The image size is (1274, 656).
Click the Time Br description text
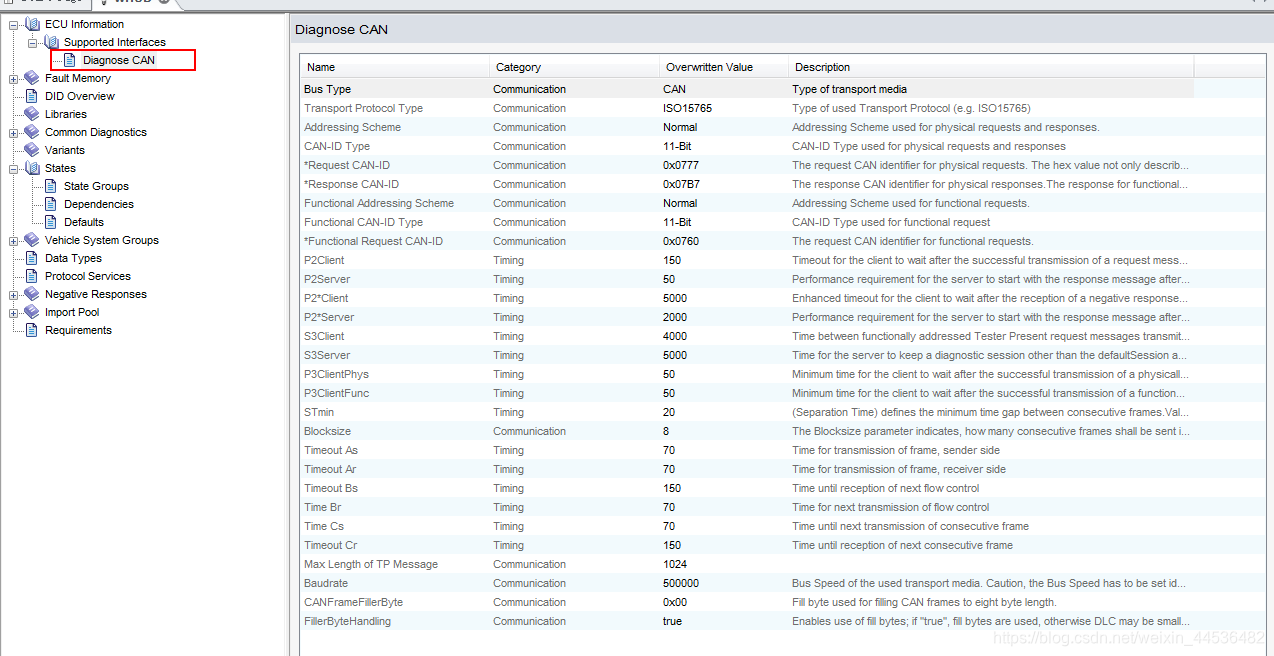[891, 507]
